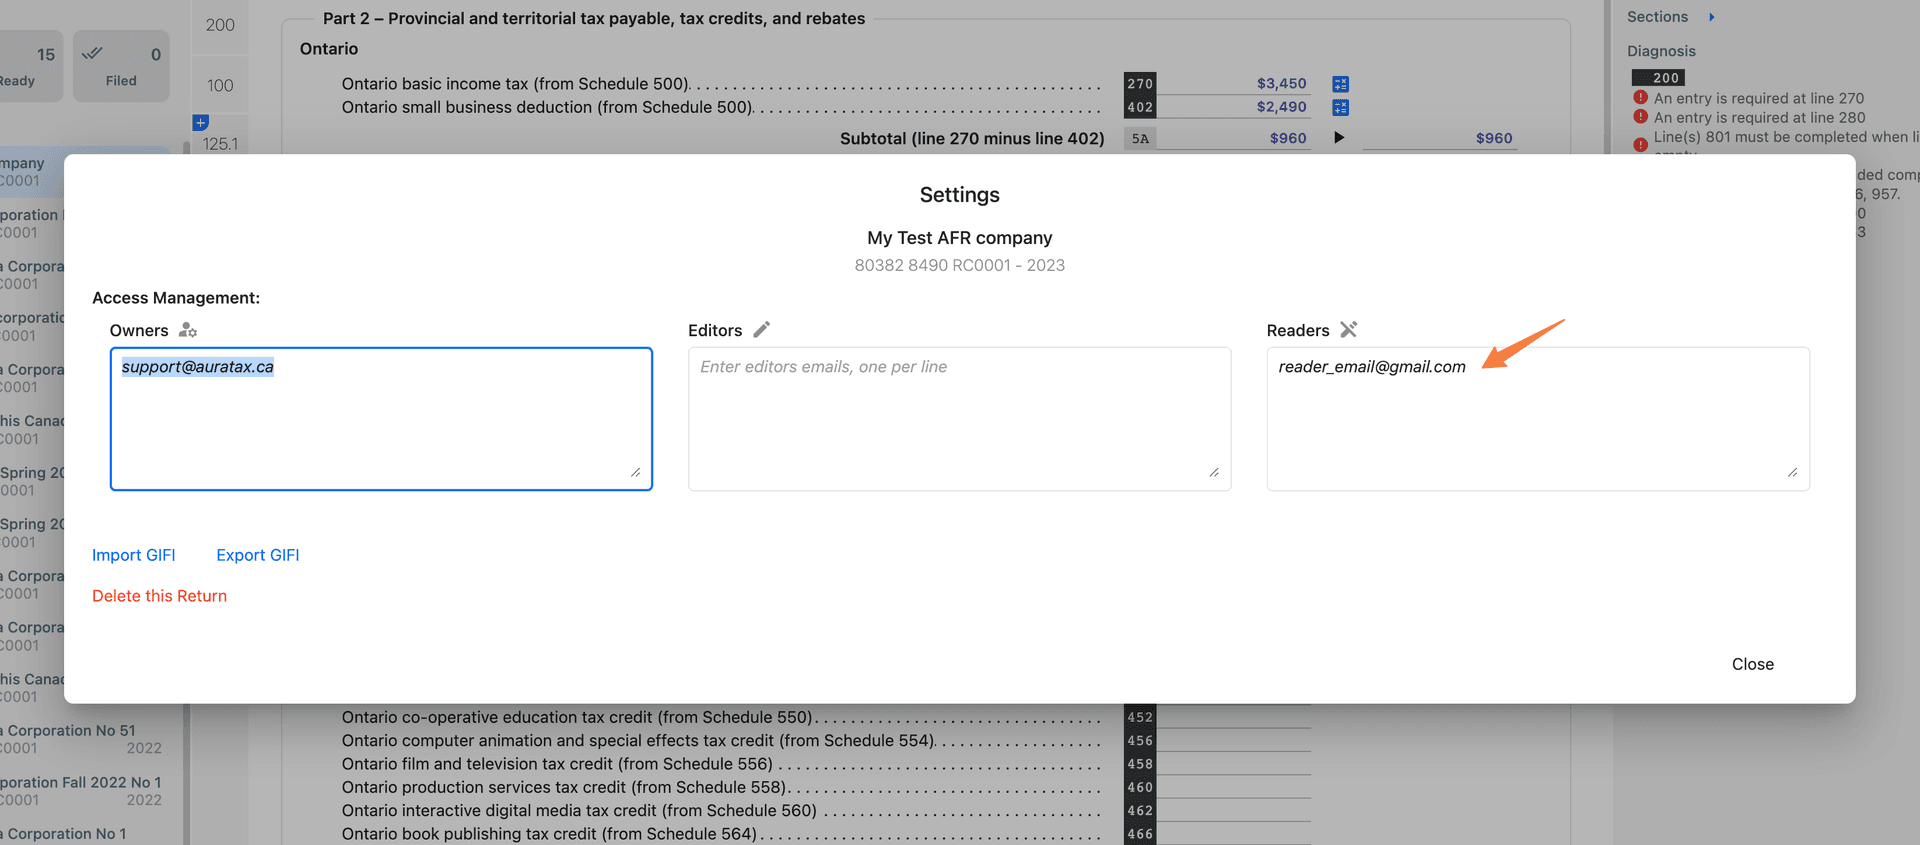The height and width of the screenshot is (845, 1920).
Task: Choose Delete this Return
Action: coord(160,596)
